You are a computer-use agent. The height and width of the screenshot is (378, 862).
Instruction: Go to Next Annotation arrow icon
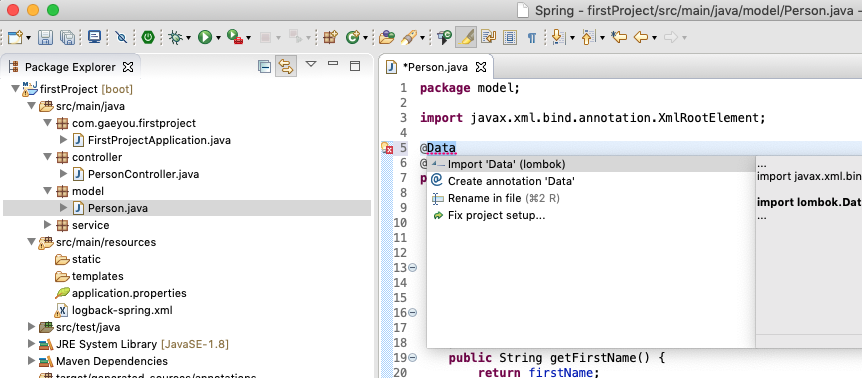point(559,37)
